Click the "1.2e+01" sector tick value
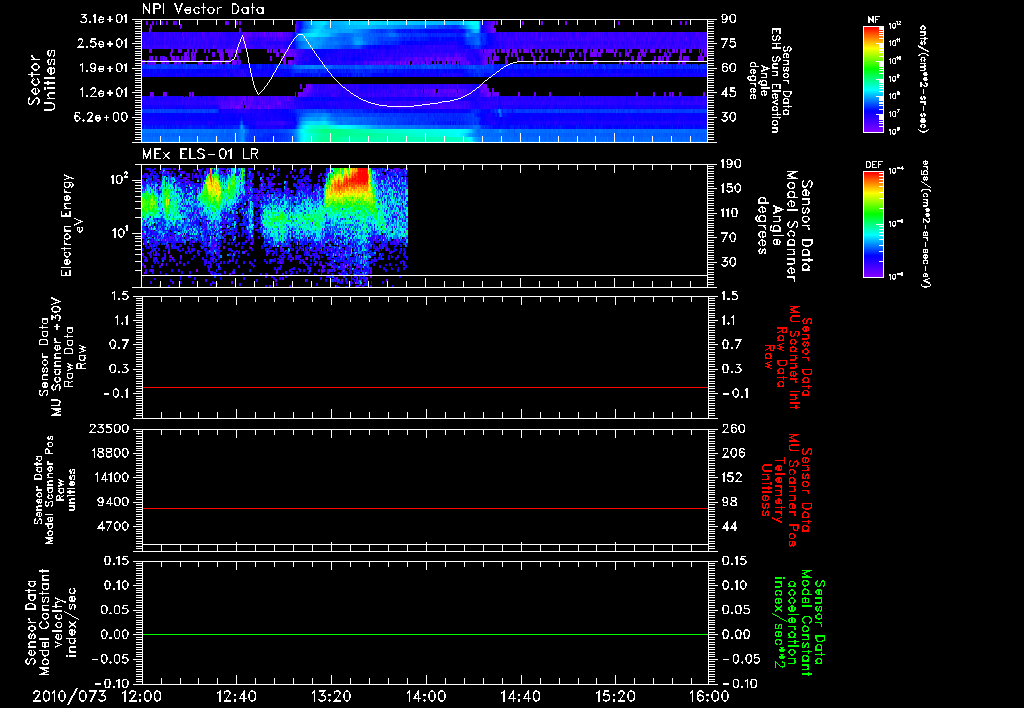1024x708 pixels. (104, 93)
